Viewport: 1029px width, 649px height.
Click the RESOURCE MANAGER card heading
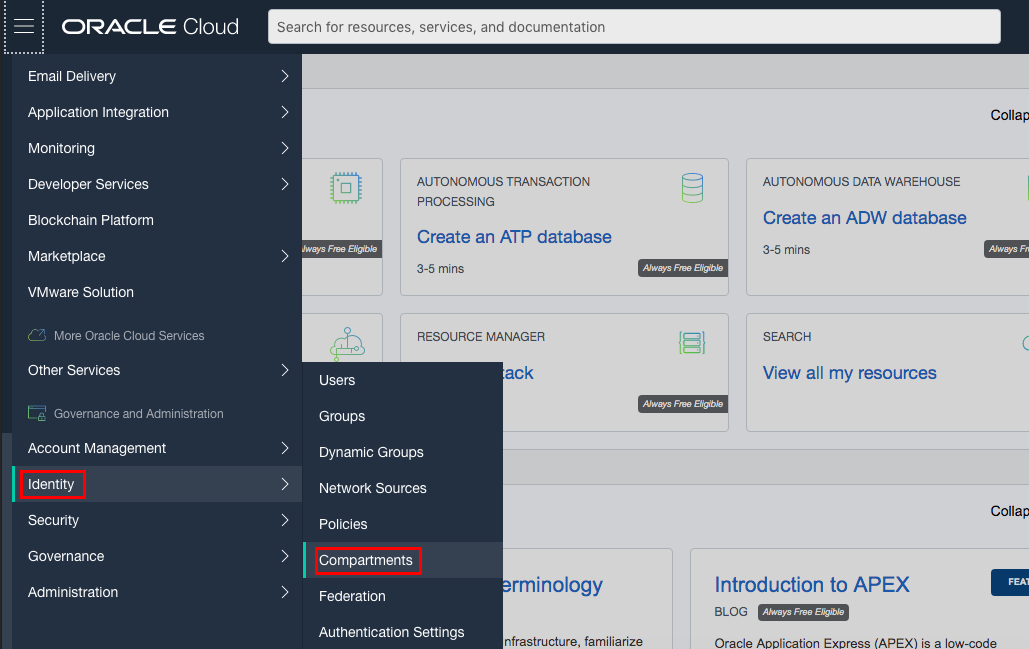click(x=480, y=337)
